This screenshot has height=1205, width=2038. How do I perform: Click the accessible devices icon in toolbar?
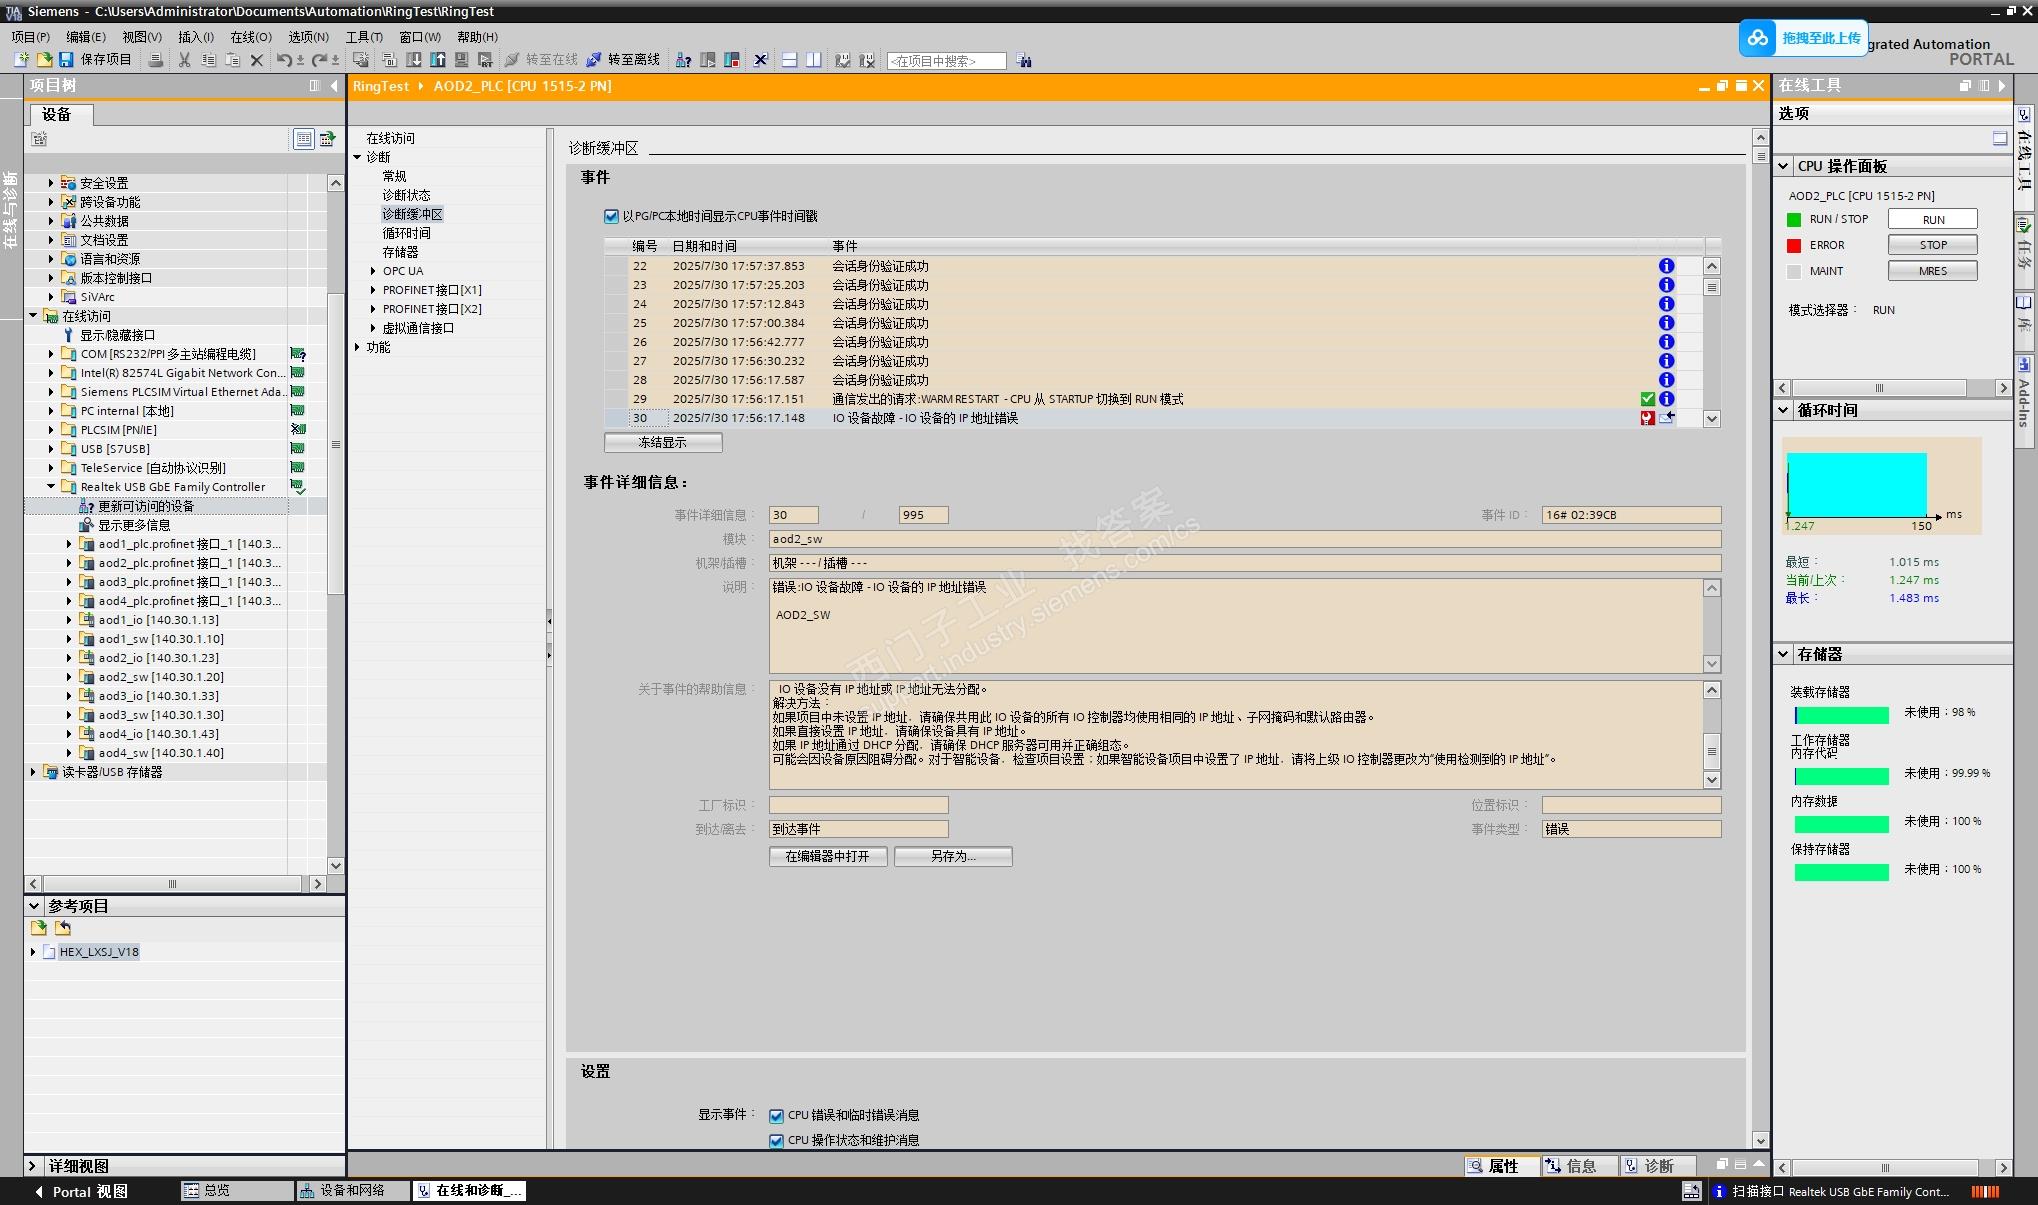coord(683,60)
